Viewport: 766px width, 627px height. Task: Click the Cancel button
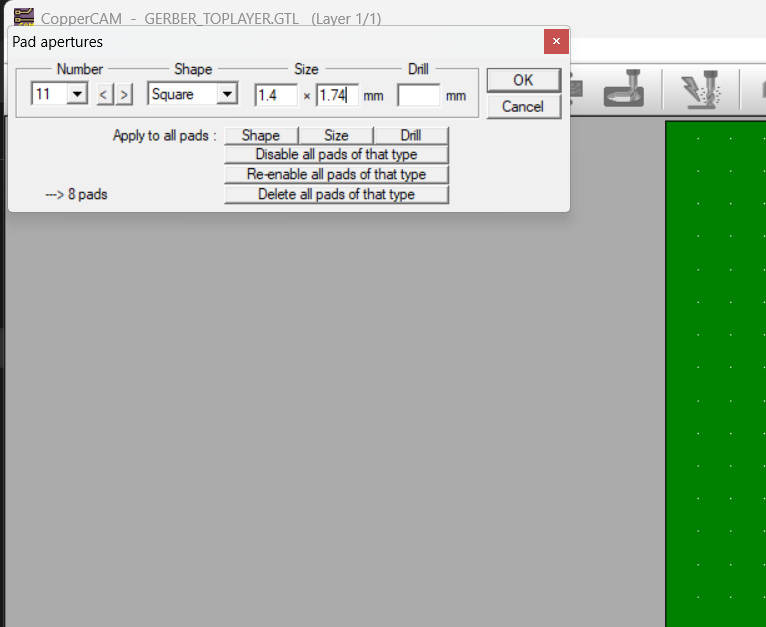(x=523, y=107)
